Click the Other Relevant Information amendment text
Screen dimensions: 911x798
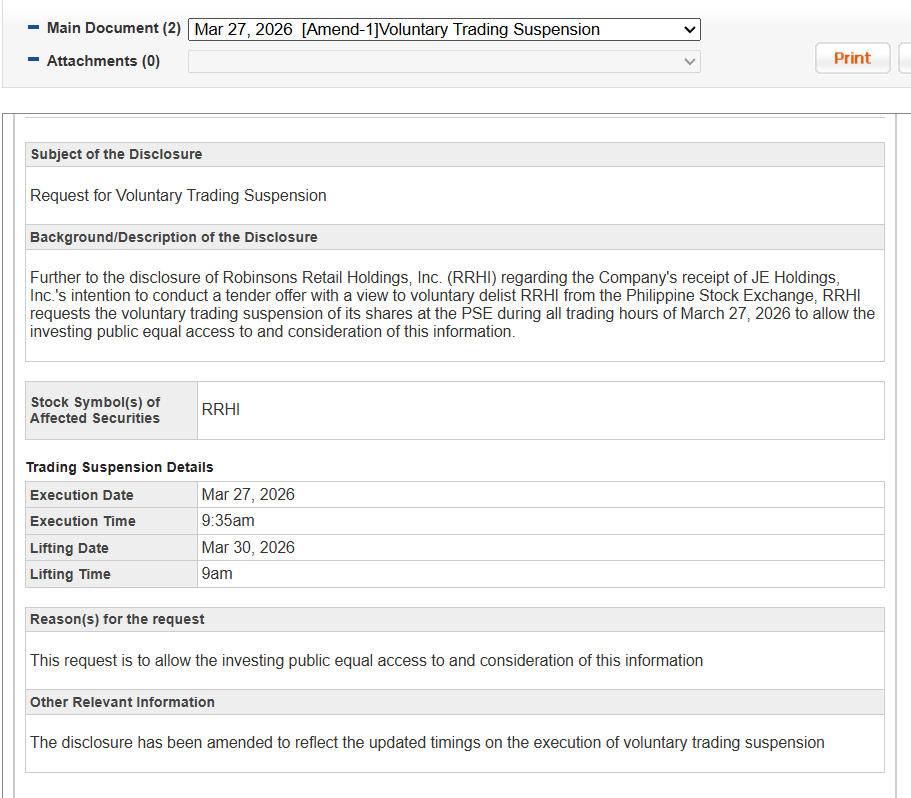[x=427, y=743]
